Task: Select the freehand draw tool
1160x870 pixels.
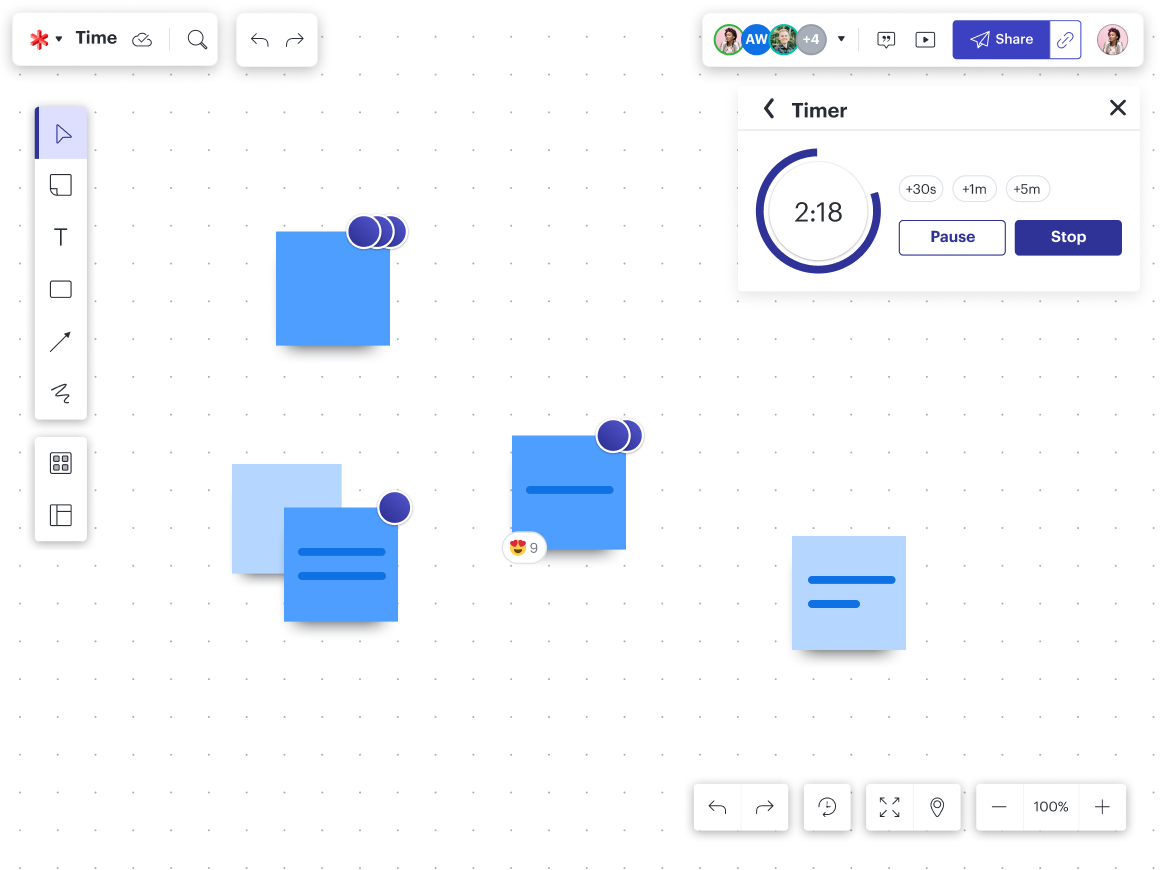Action: pyautogui.click(x=61, y=393)
